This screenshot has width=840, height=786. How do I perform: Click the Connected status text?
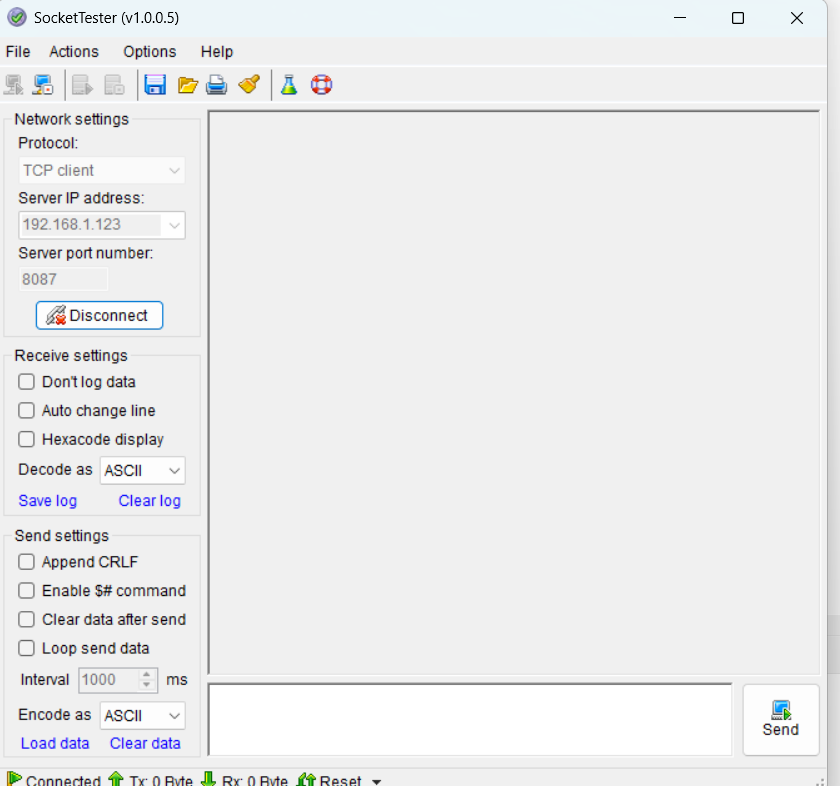point(63,781)
